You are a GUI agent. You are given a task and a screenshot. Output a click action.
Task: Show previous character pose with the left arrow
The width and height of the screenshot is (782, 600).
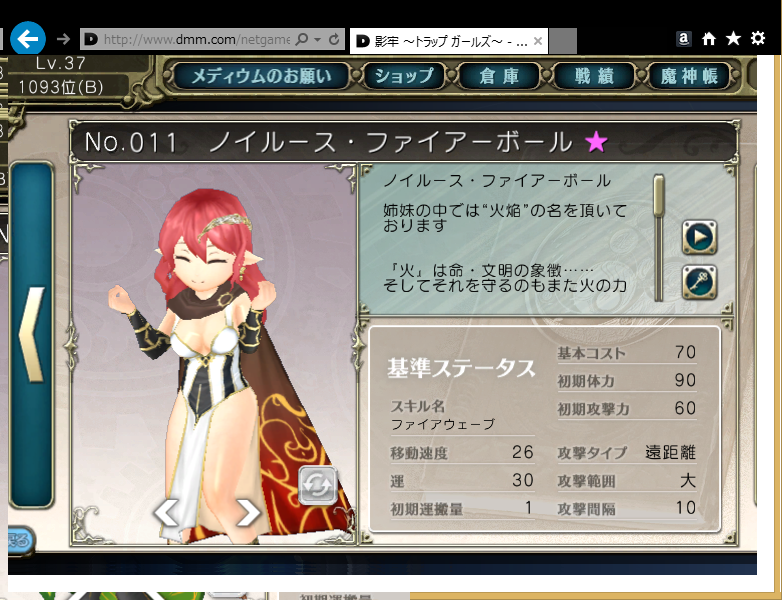tap(167, 512)
